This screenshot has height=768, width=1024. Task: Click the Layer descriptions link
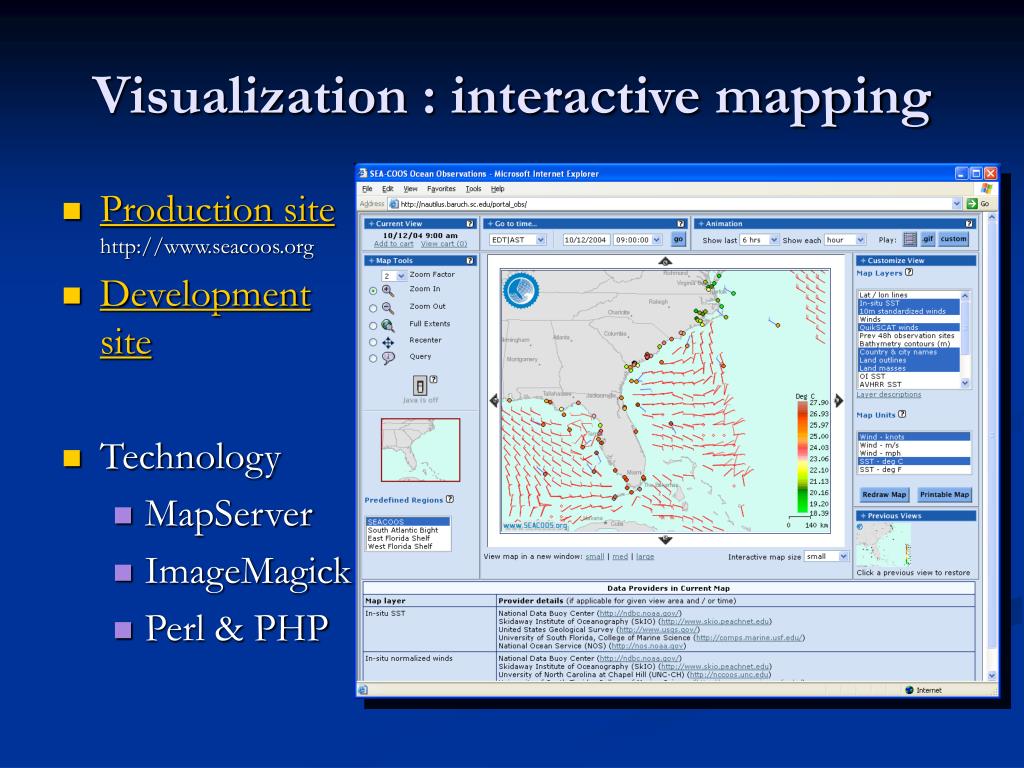point(889,394)
